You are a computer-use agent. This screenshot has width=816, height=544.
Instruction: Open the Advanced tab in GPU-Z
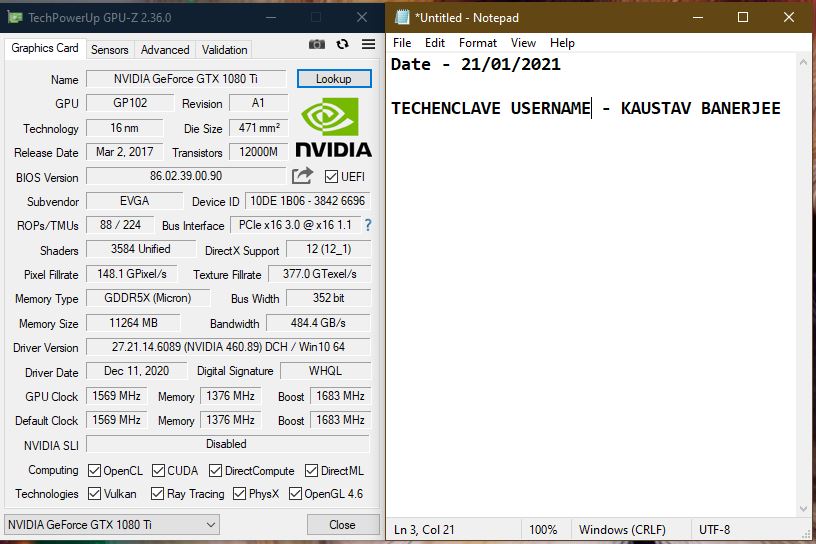coord(165,49)
